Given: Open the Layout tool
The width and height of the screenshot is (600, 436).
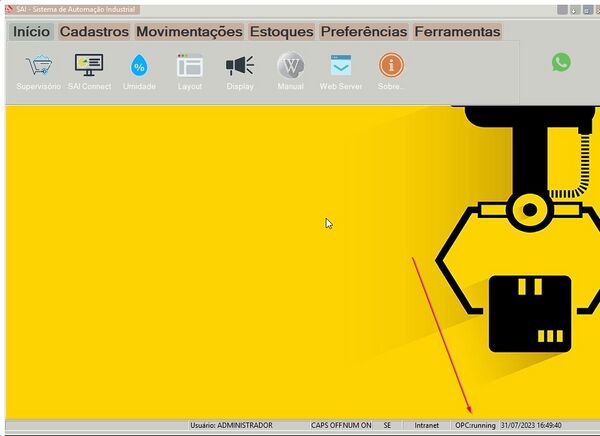Looking at the screenshot, I should 190,67.
